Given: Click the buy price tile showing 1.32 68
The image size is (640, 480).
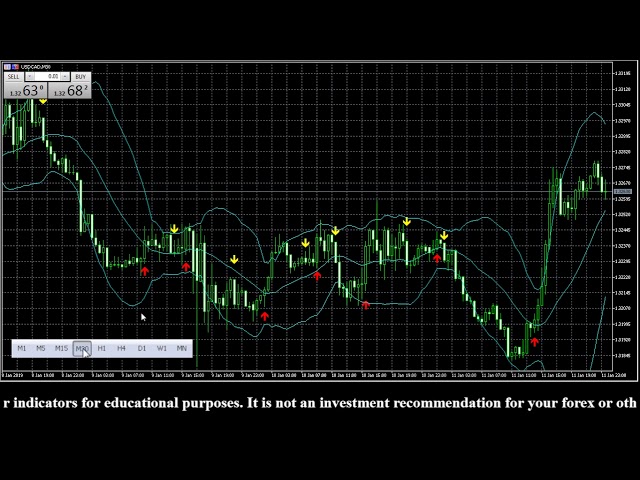Looking at the screenshot, I should (71, 91).
